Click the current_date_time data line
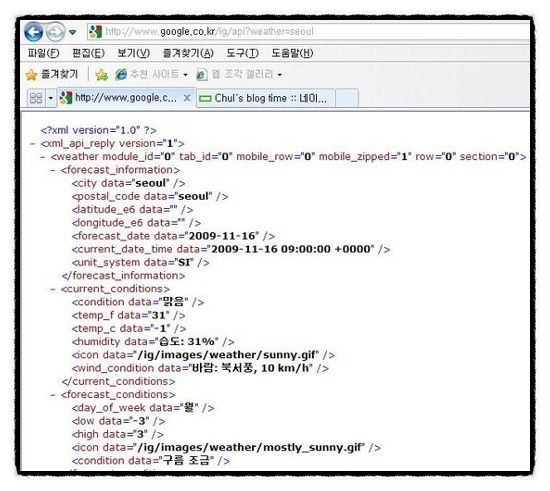550x491 pixels. [x=231, y=249]
